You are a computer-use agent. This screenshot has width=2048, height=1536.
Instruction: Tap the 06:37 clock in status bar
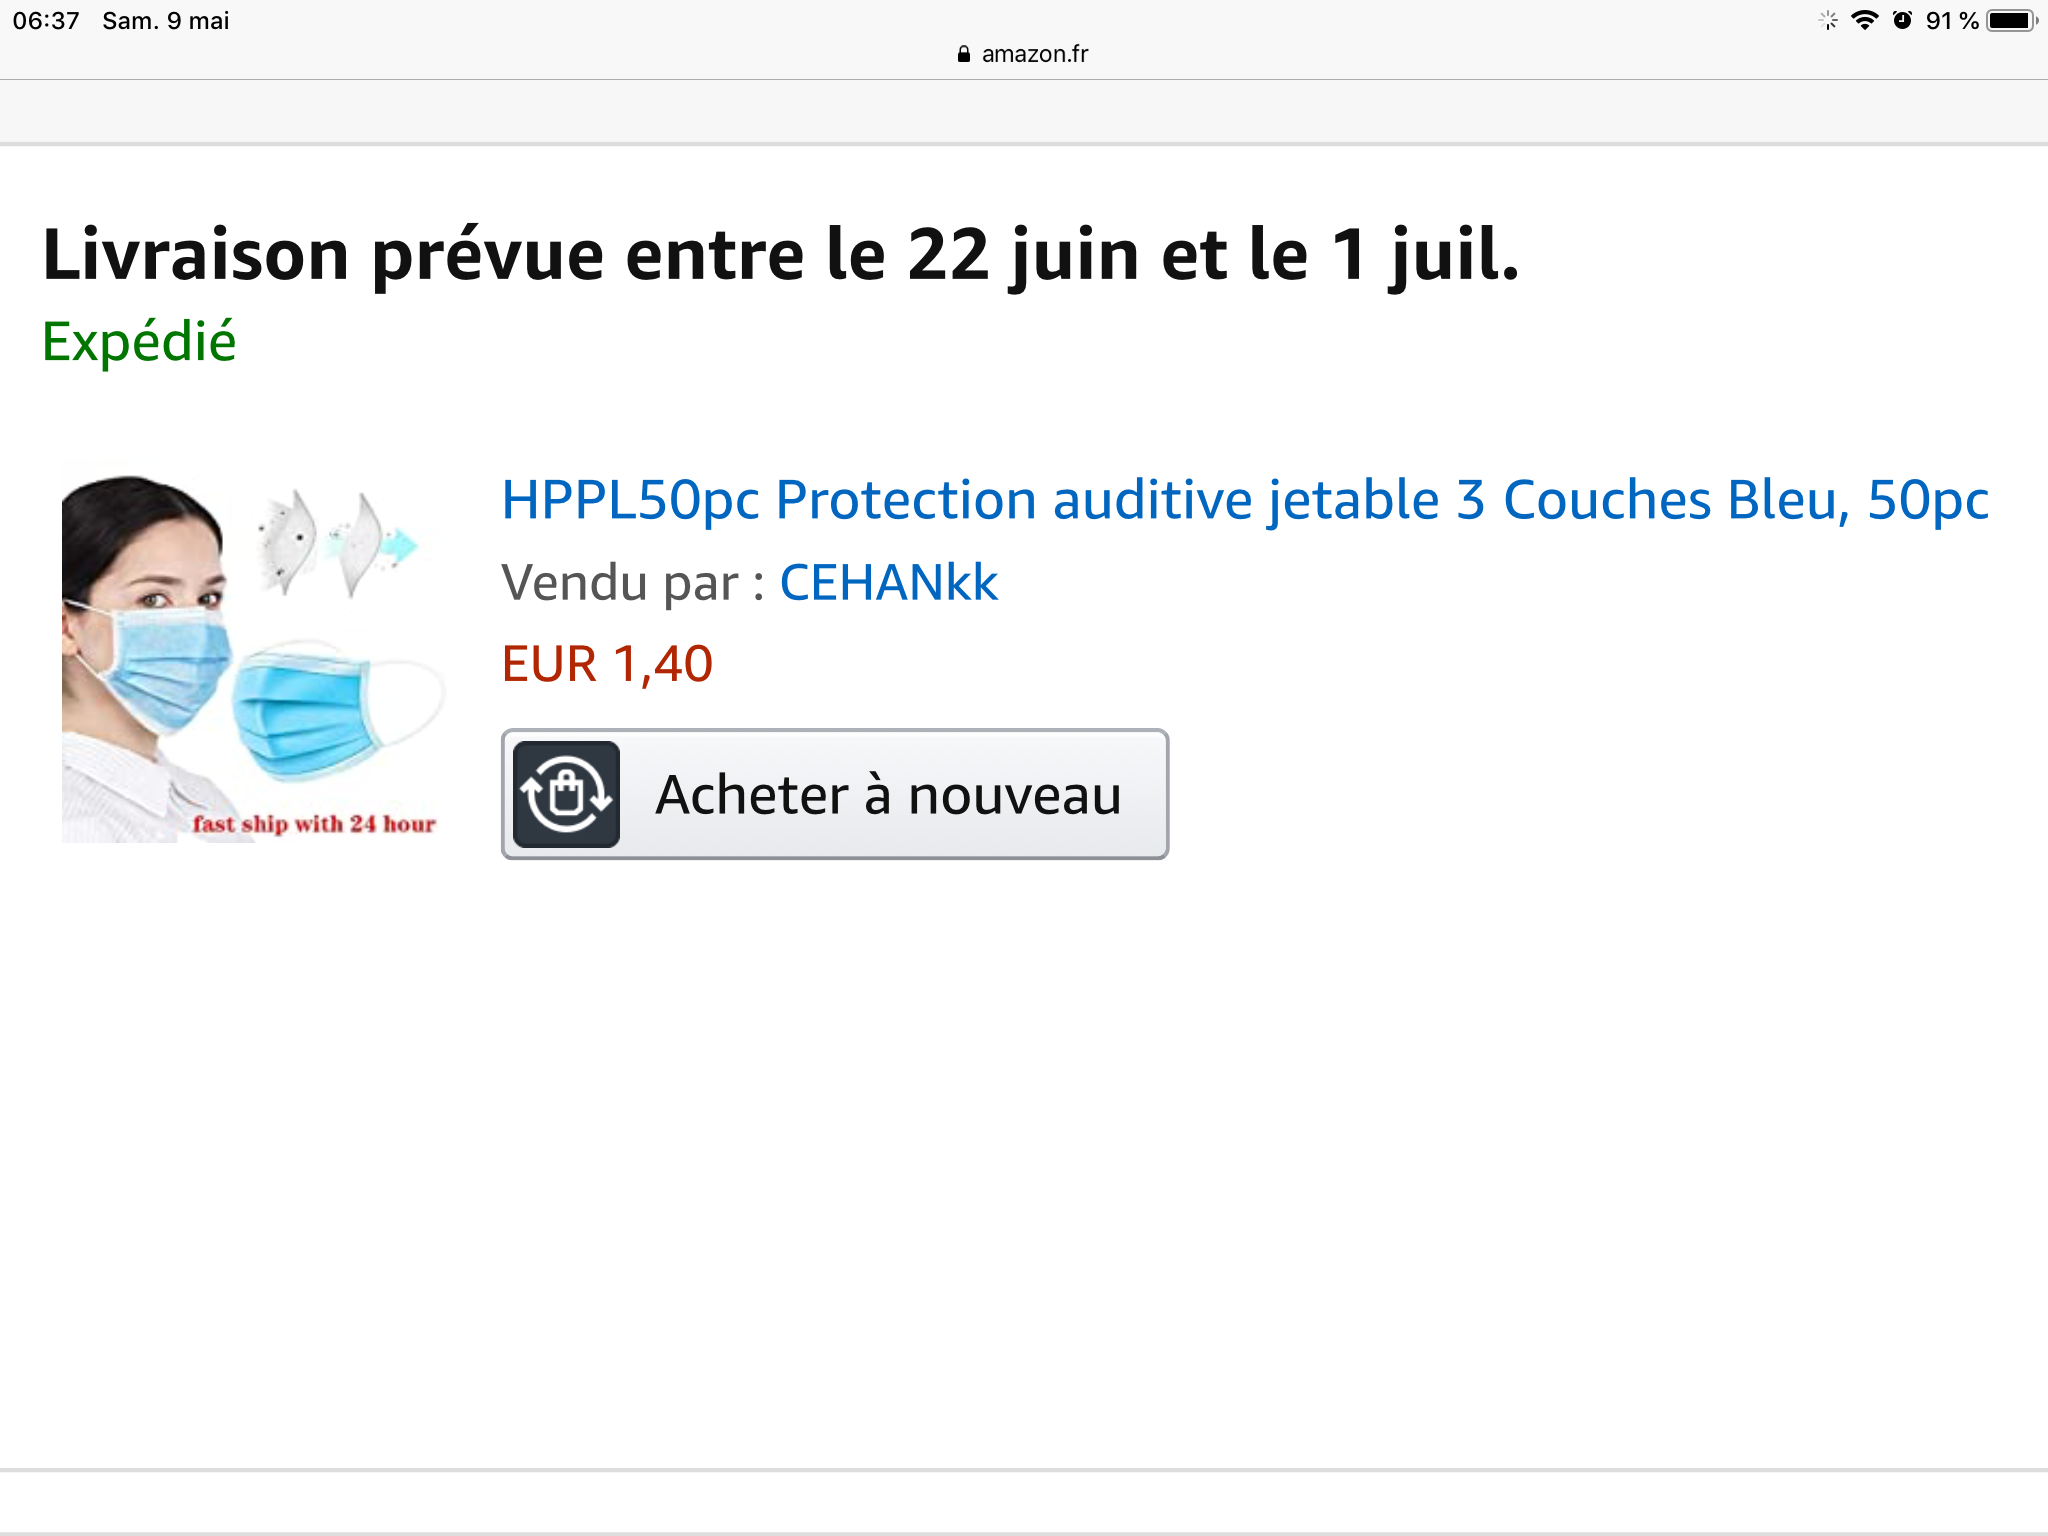[x=46, y=21]
